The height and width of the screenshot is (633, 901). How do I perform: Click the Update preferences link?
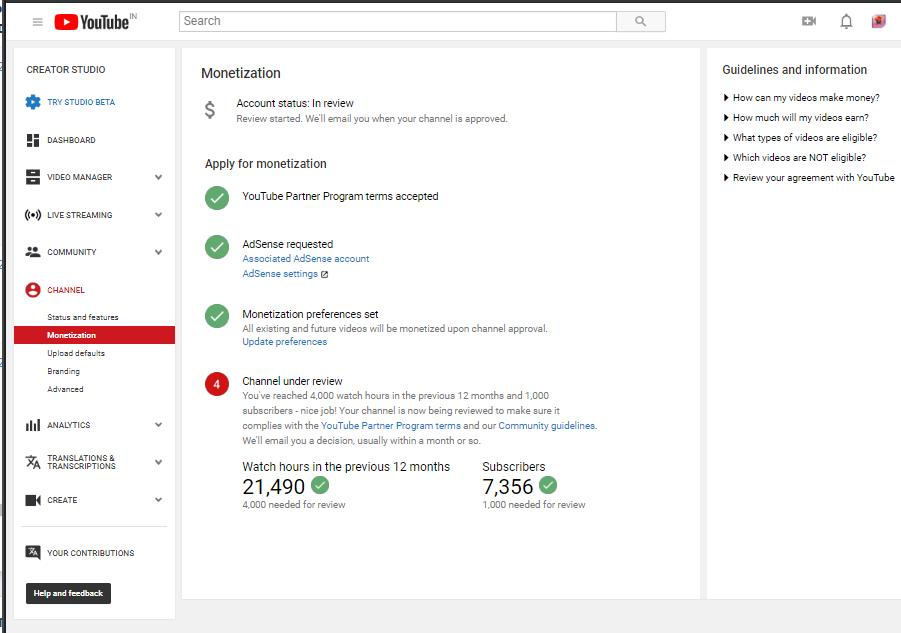click(284, 342)
